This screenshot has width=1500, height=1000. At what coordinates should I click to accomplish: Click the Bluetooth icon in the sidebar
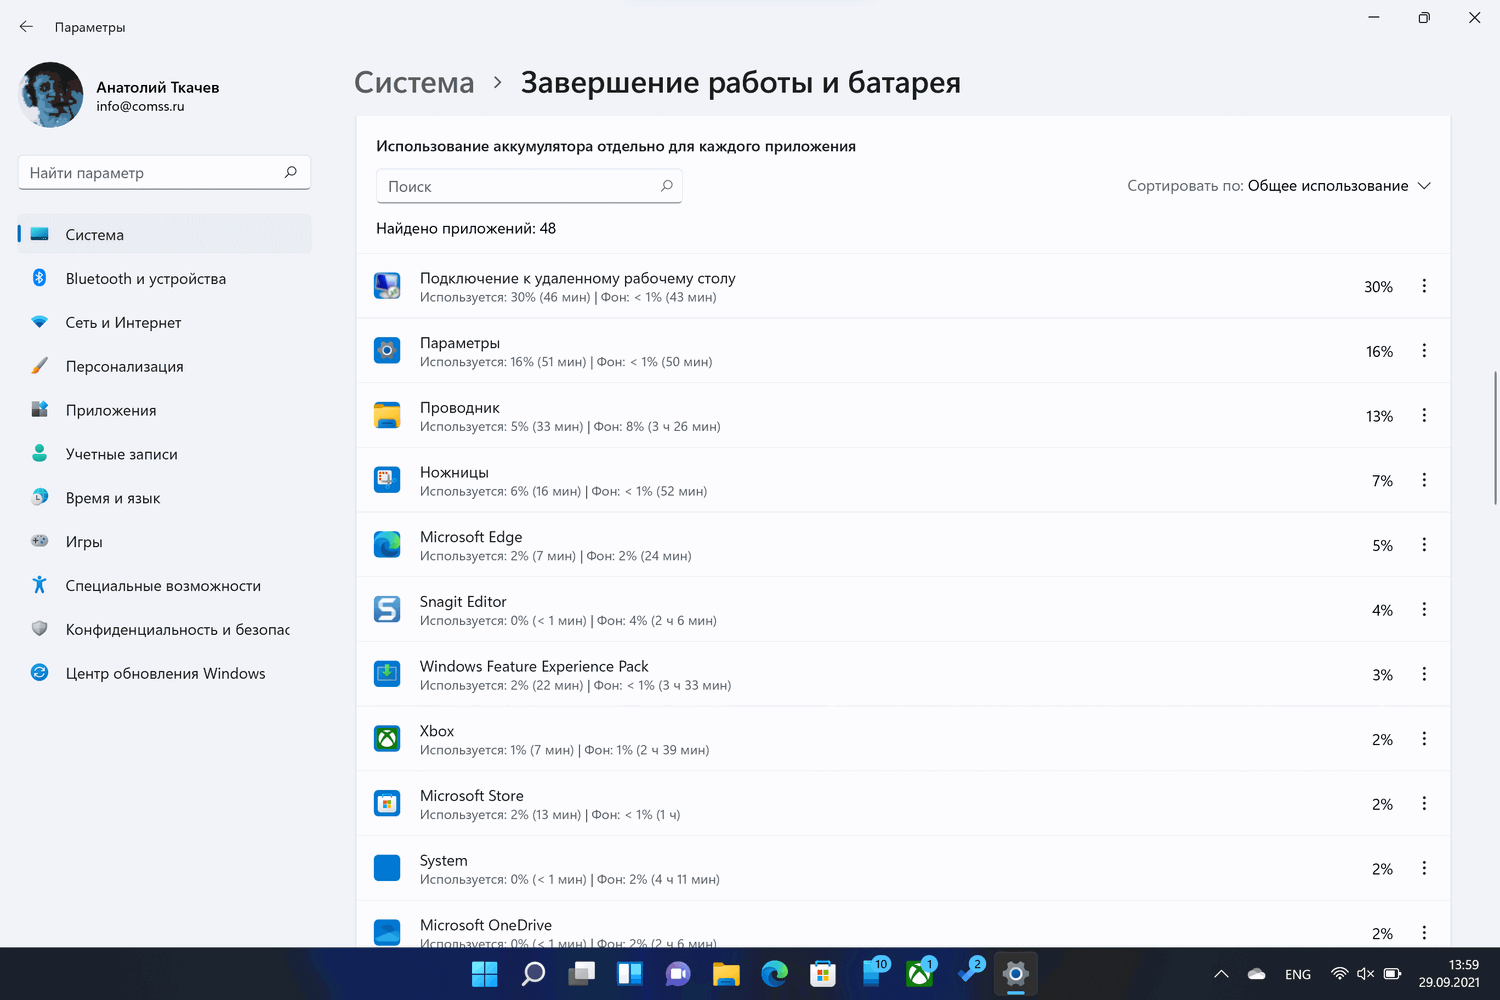coord(40,278)
